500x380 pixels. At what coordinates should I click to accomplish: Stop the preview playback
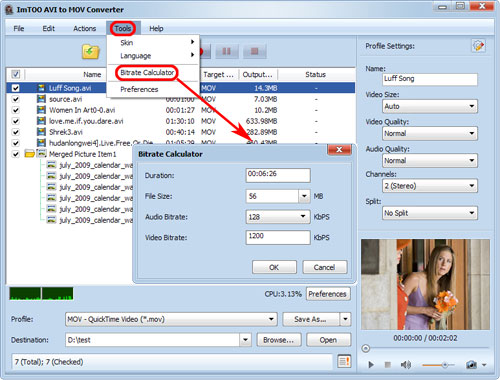click(387, 365)
